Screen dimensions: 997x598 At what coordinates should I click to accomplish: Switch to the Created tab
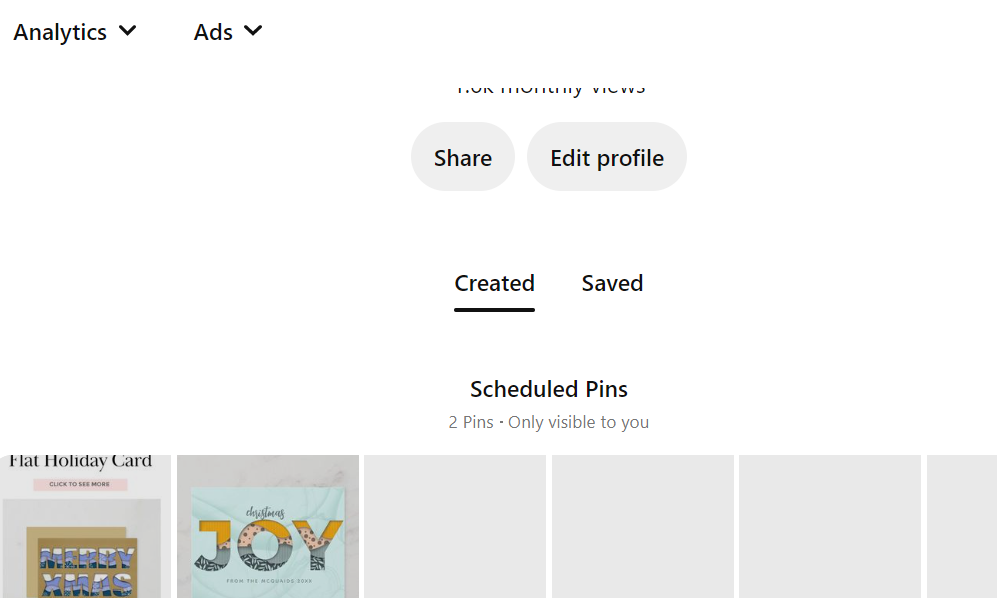(494, 284)
